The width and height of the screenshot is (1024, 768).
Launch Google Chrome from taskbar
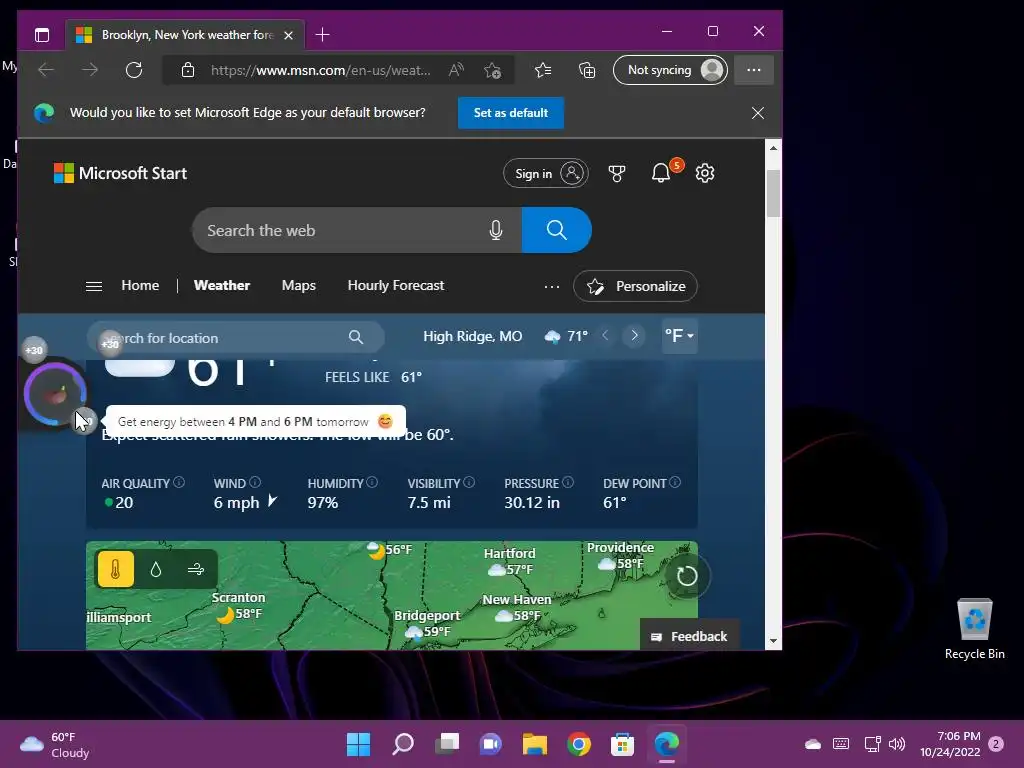click(x=579, y=744)
